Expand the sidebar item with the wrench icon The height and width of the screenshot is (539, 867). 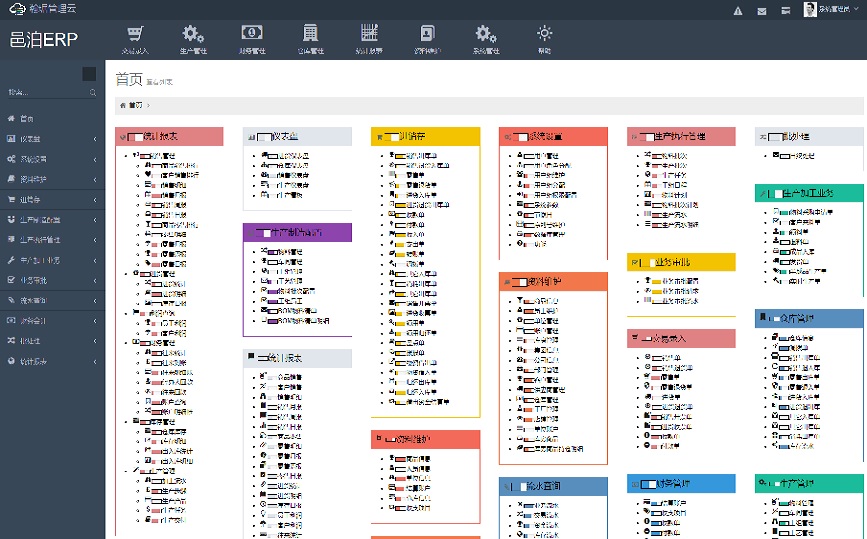[52, 260]
